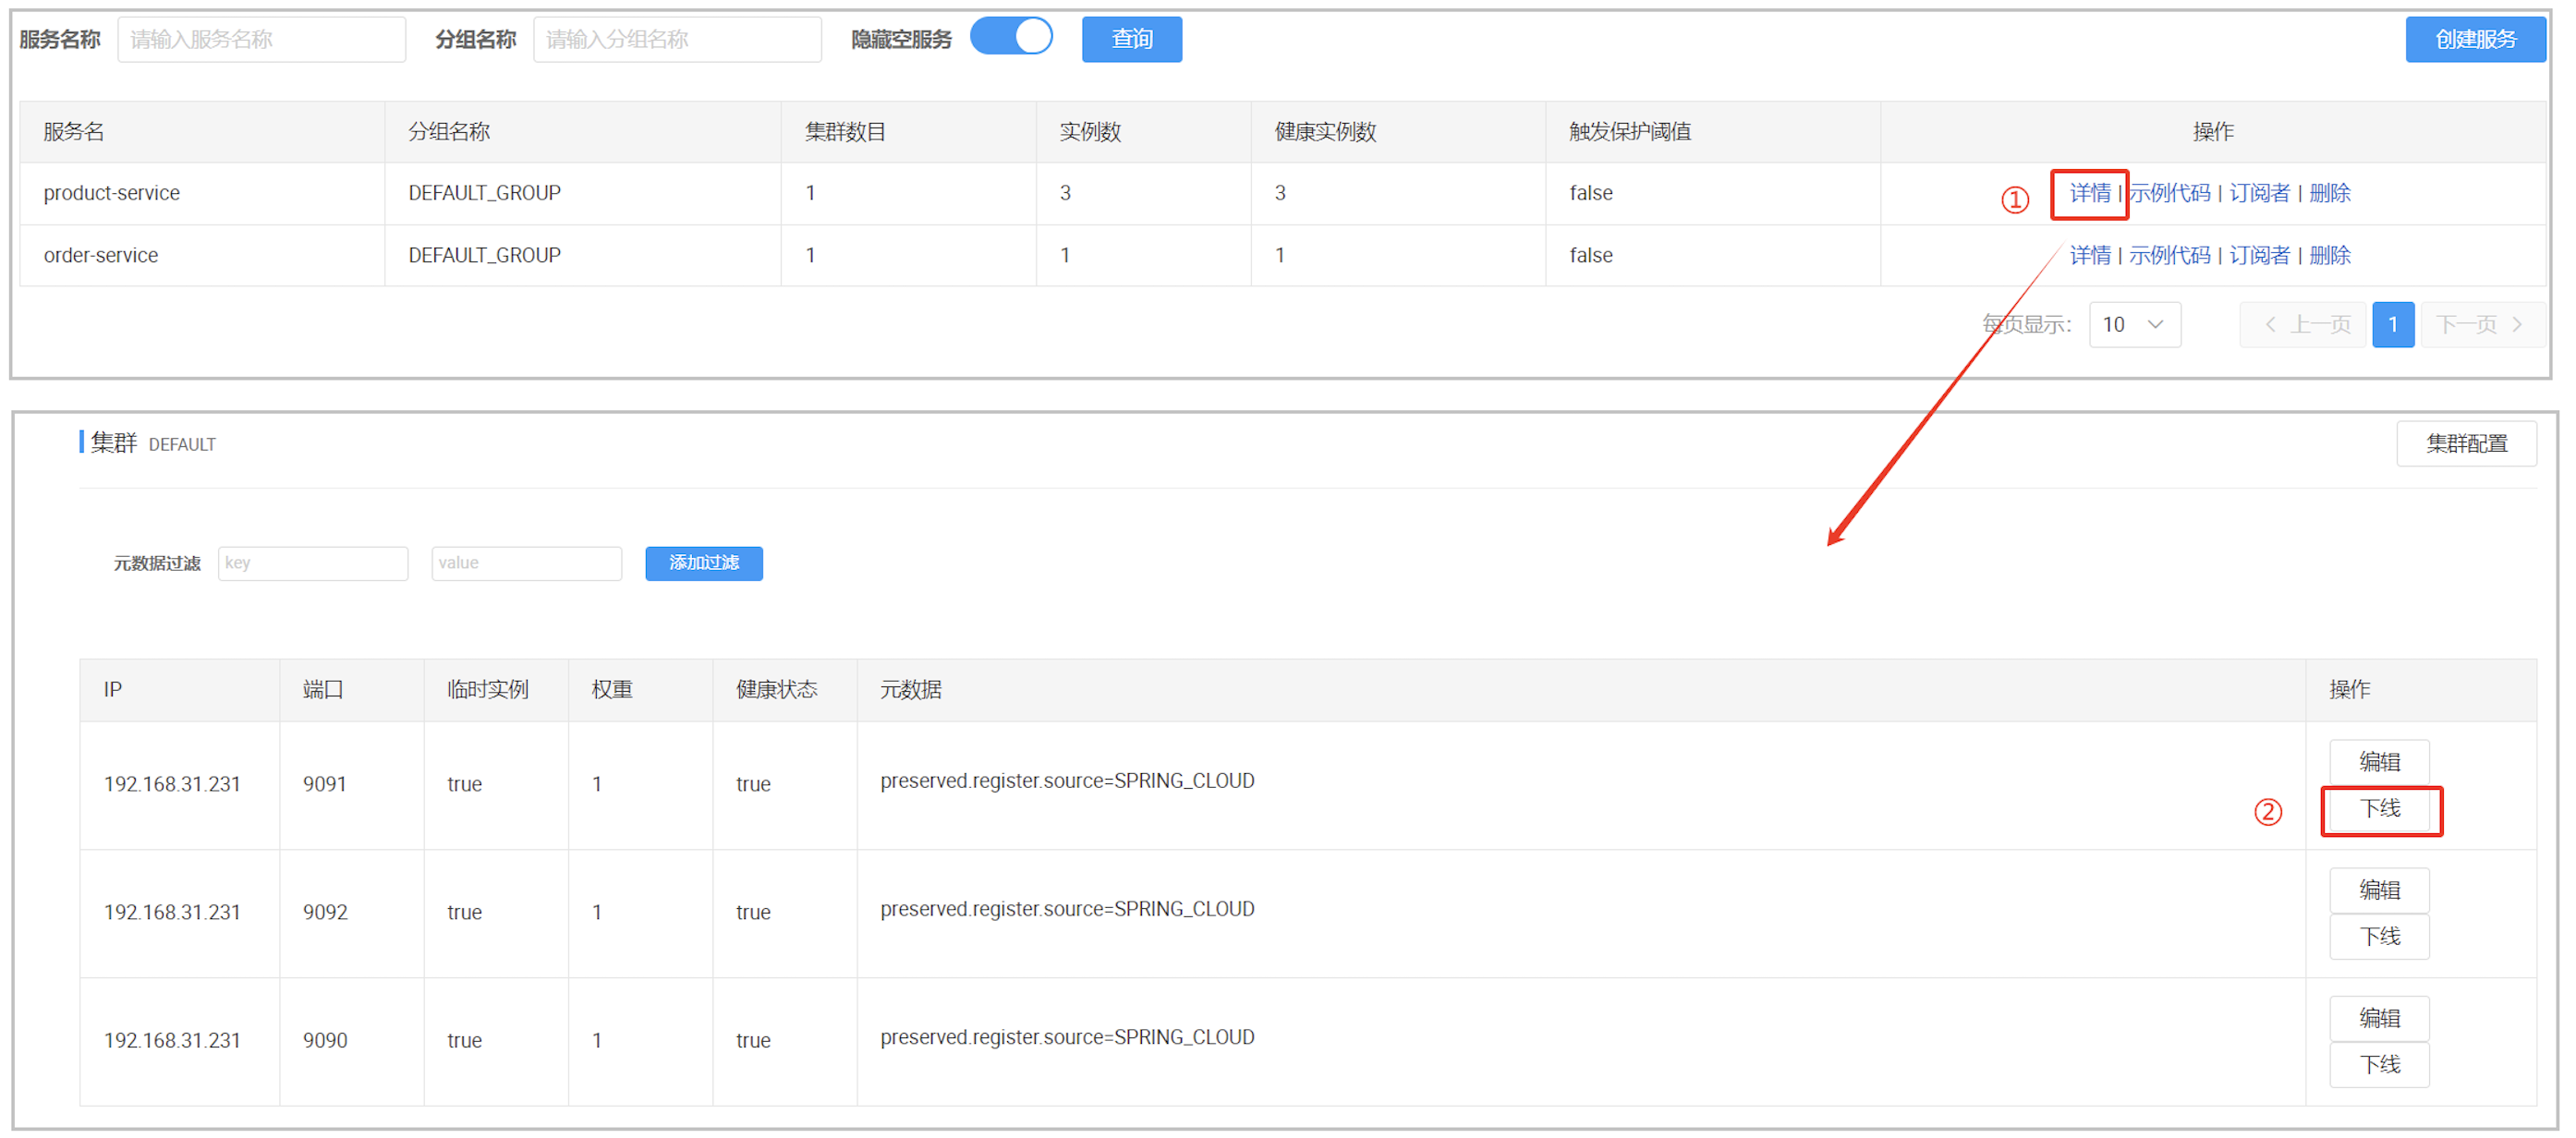Click the 查询 search button
The width and height of the screenshot is (2576, 1138).
pos(1131,39)
